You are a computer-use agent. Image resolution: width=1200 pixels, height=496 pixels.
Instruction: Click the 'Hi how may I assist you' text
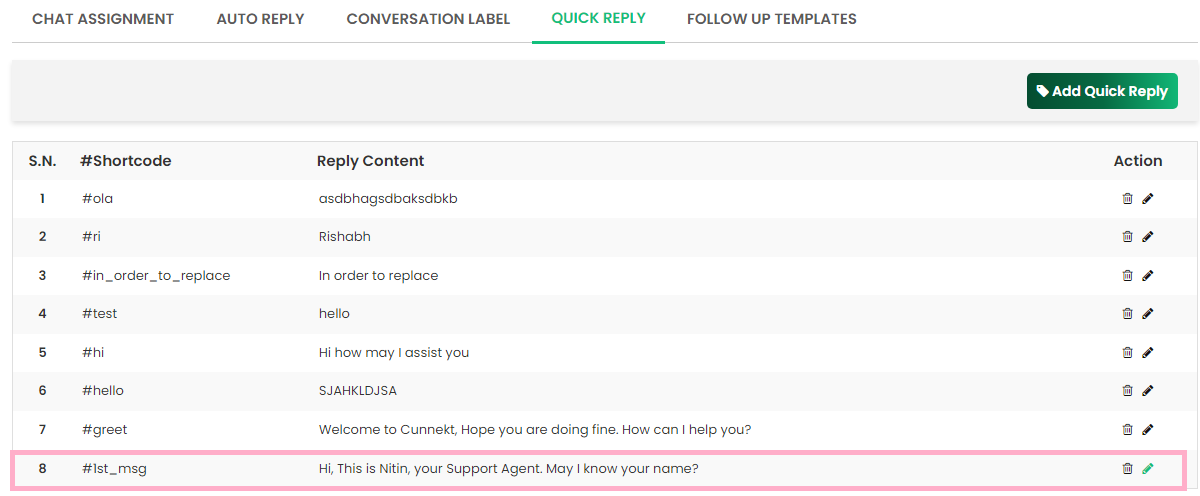pyautogui.click(x=394, y=352)
